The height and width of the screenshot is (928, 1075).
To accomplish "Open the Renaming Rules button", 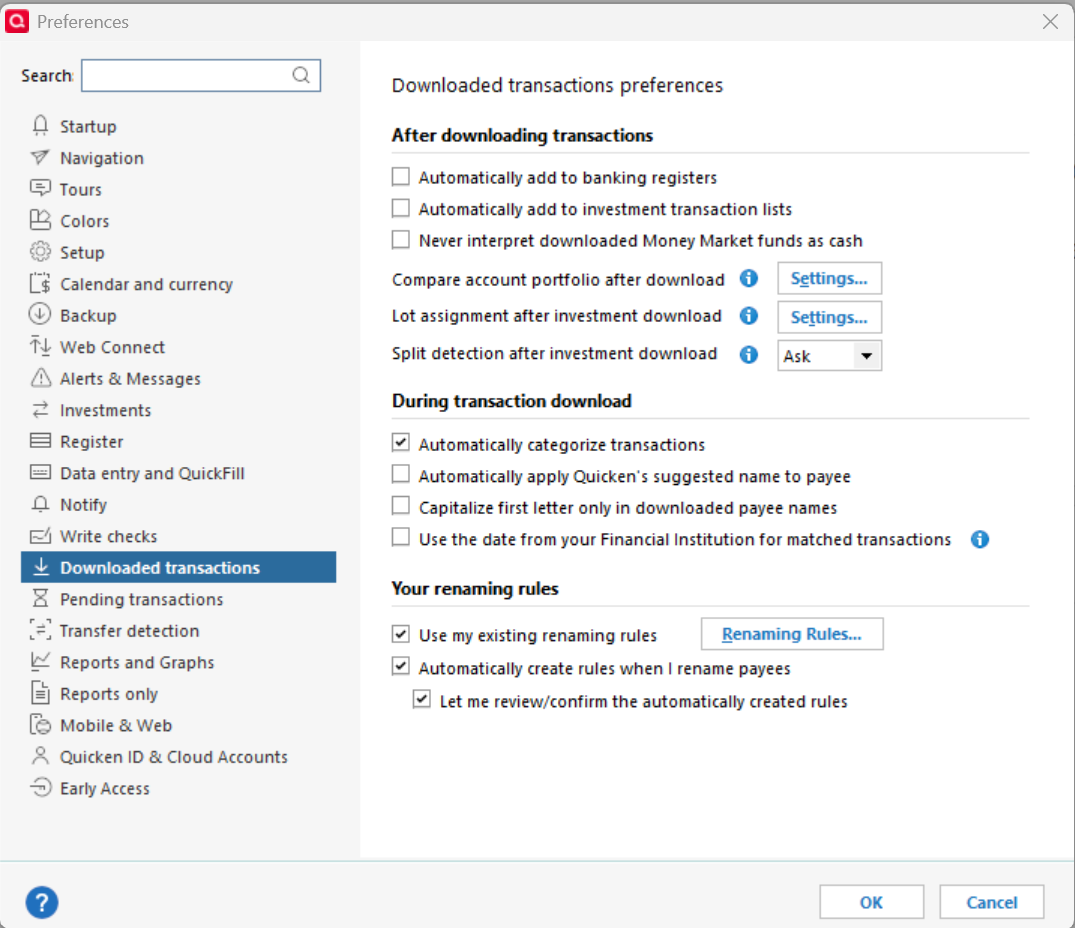I will tap(792, 634).
